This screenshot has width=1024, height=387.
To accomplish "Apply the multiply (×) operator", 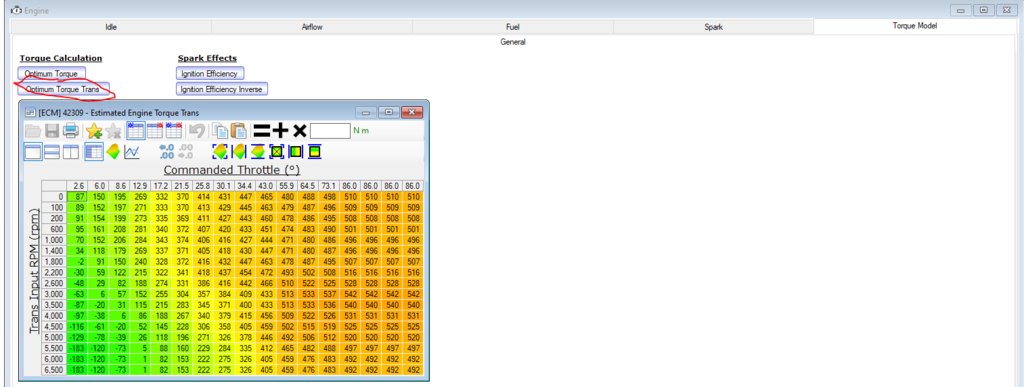I will [x=300, y=130].
